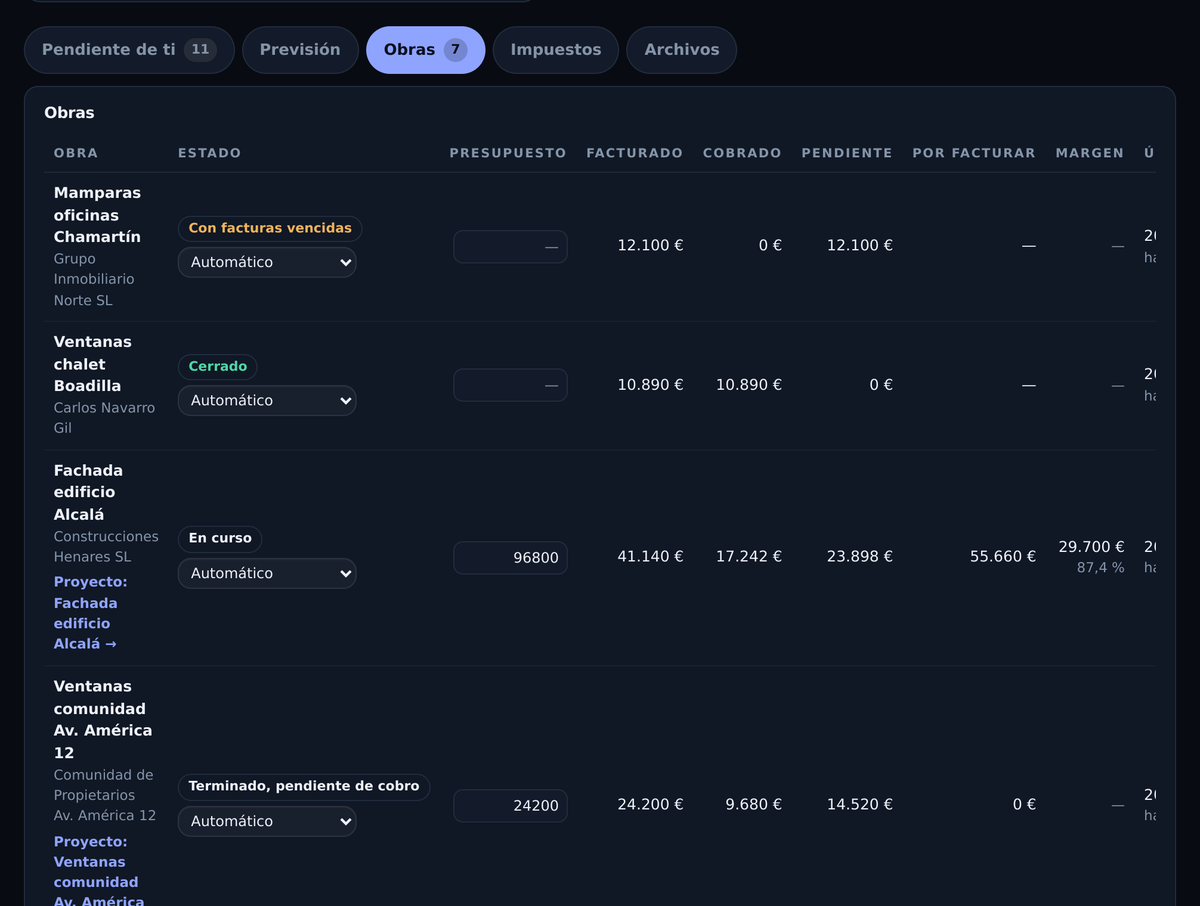Click the Terminado, pendiente de cobro badge
Image resolution: width=1200 pixels, height=906 pixels.
pos(304,786)
